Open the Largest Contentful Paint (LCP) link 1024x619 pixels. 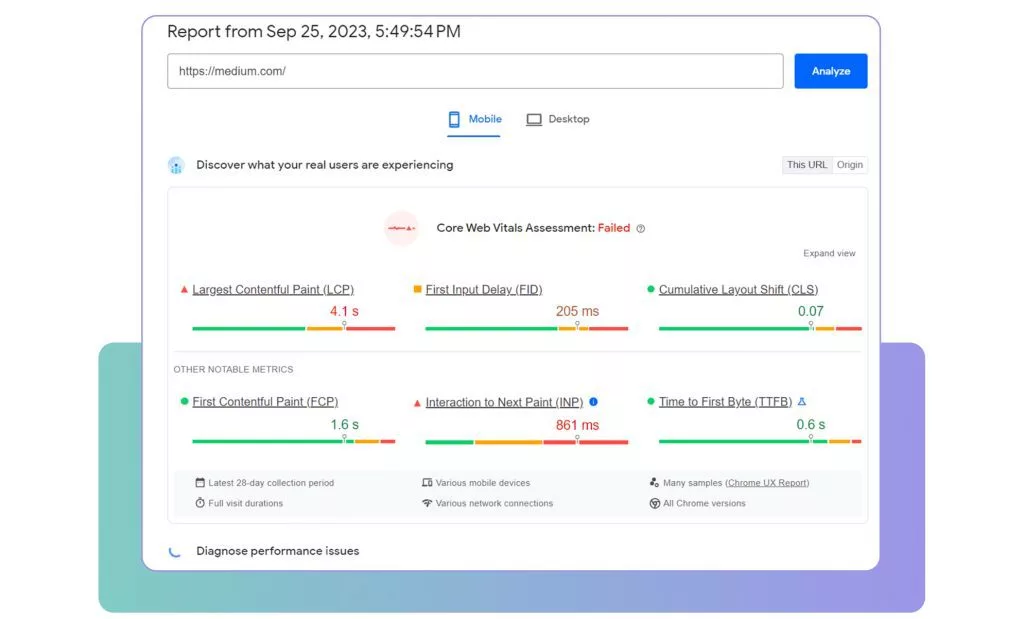pos(273,289)
